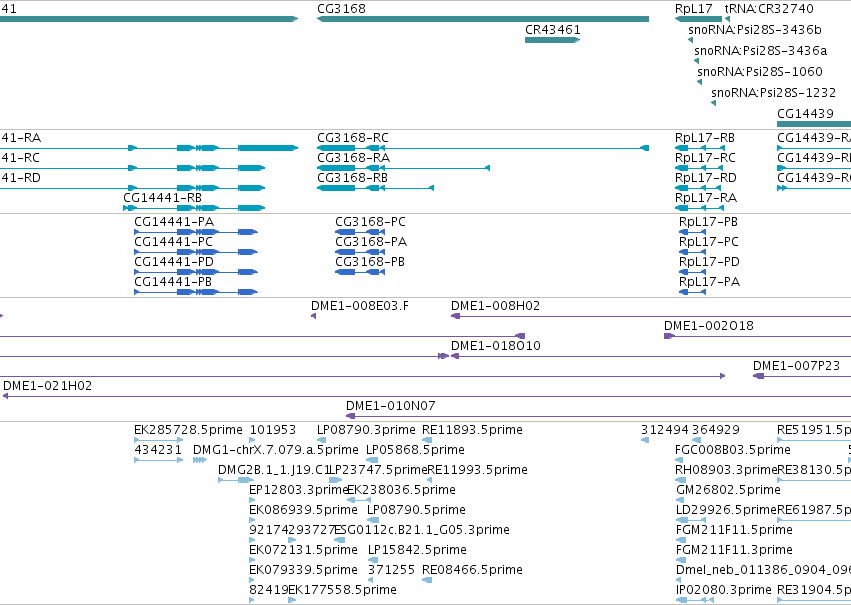Click the CG3168-PA protein label
Viewport: 851px width, 605px height.
tap(371, 241)
